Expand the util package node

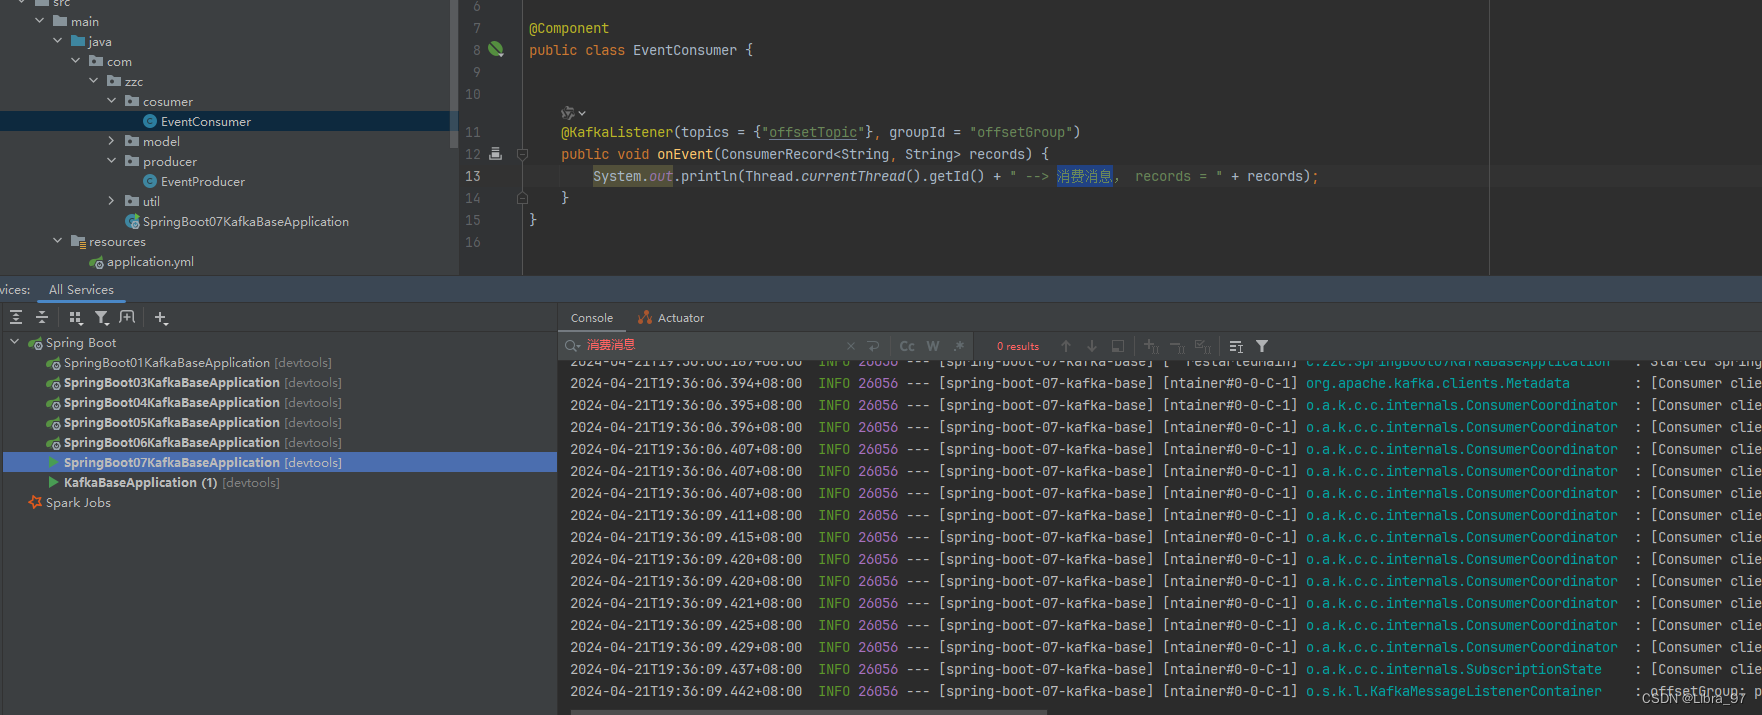pyautogui.click(x=111, y=201)
